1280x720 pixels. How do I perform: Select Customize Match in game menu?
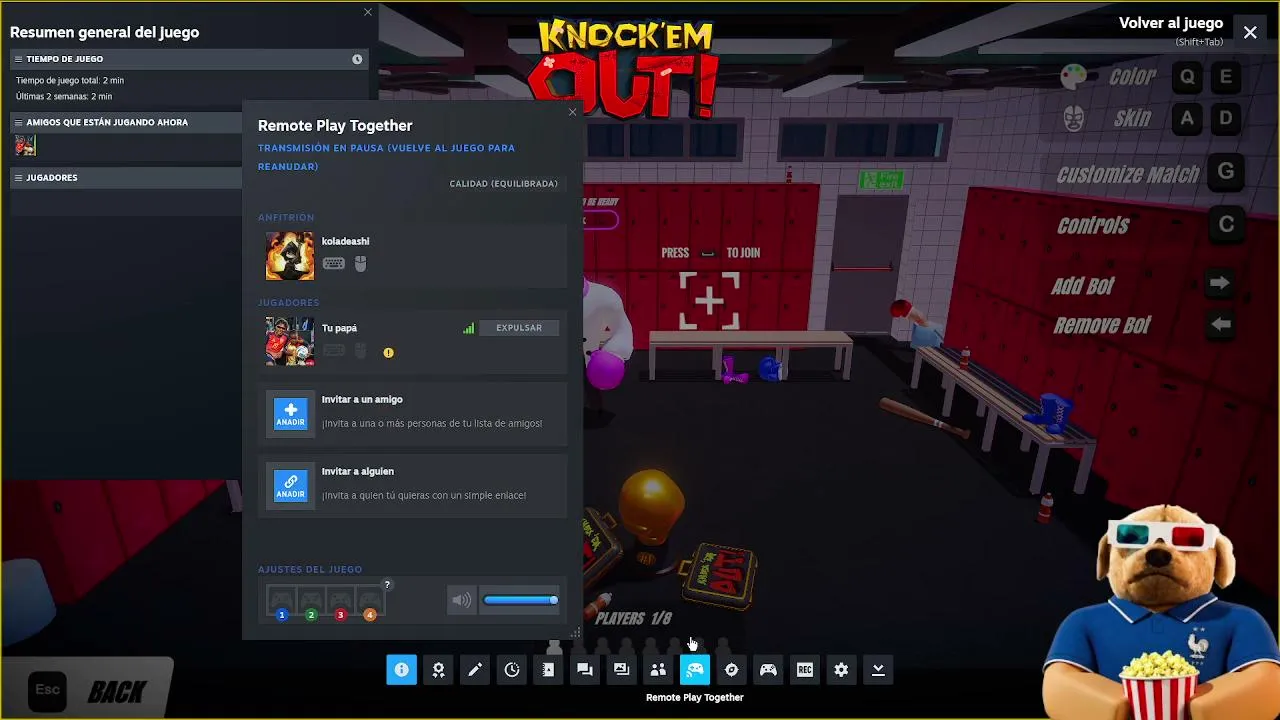(1128, 174)
